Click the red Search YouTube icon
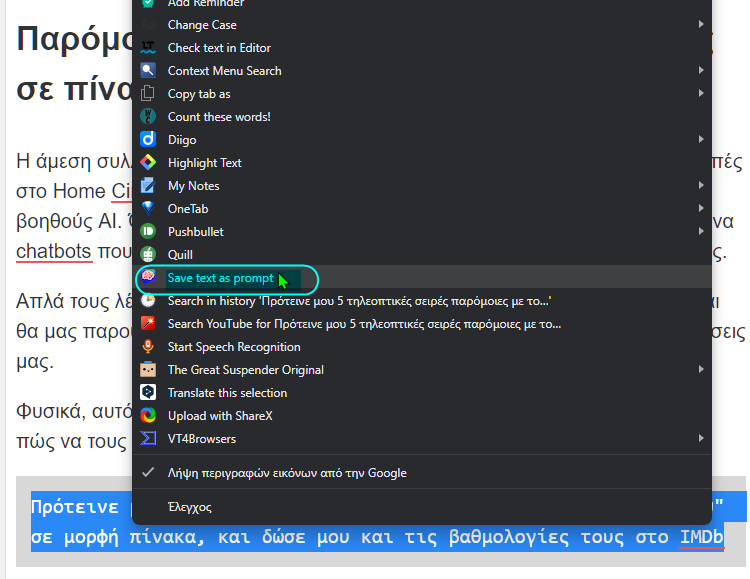Image resolution: width=750 pixels, height=579 pixels. pyautogui.click(x=148, y=323)
